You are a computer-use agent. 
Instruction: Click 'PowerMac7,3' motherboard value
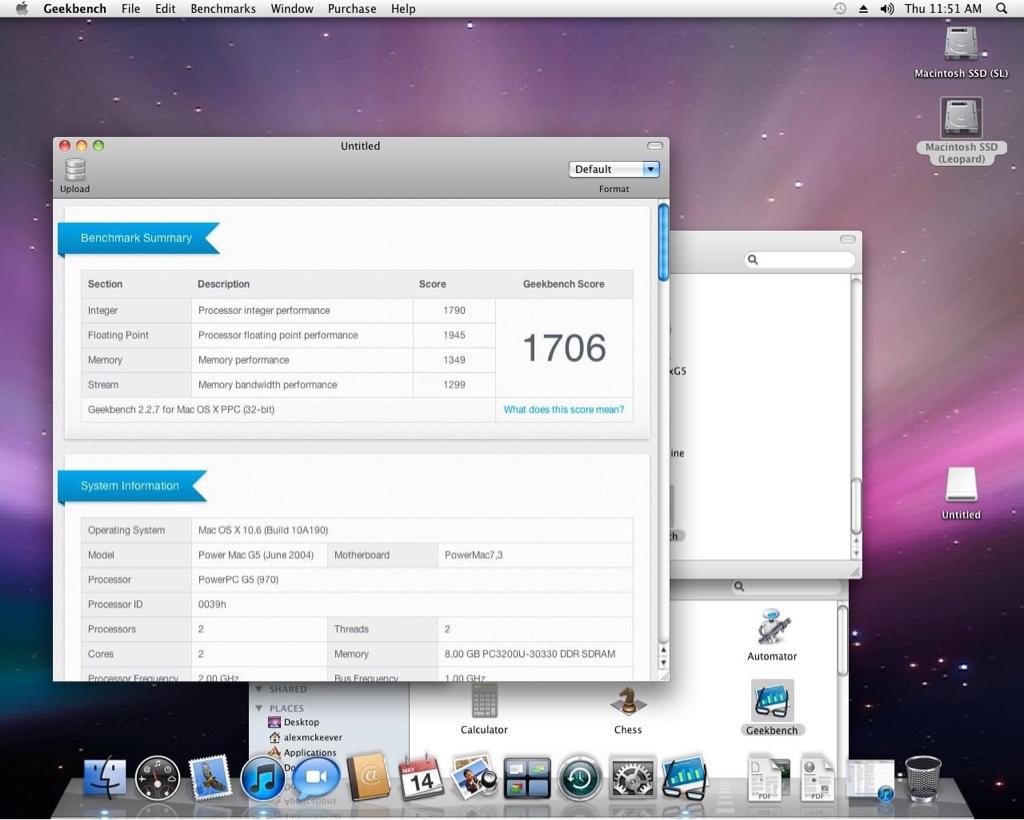coord(473,555)
